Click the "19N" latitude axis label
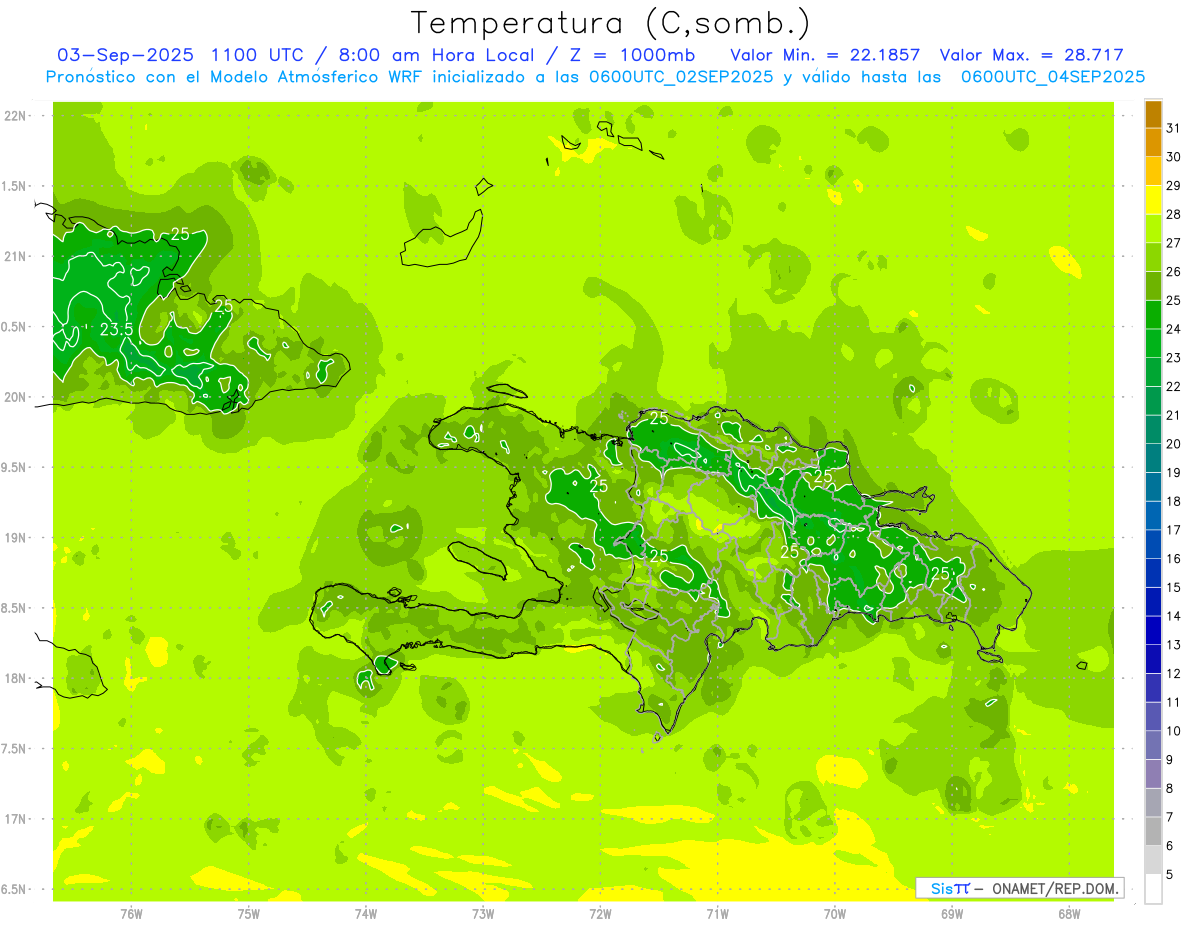1200x927 pixels. 15,538
